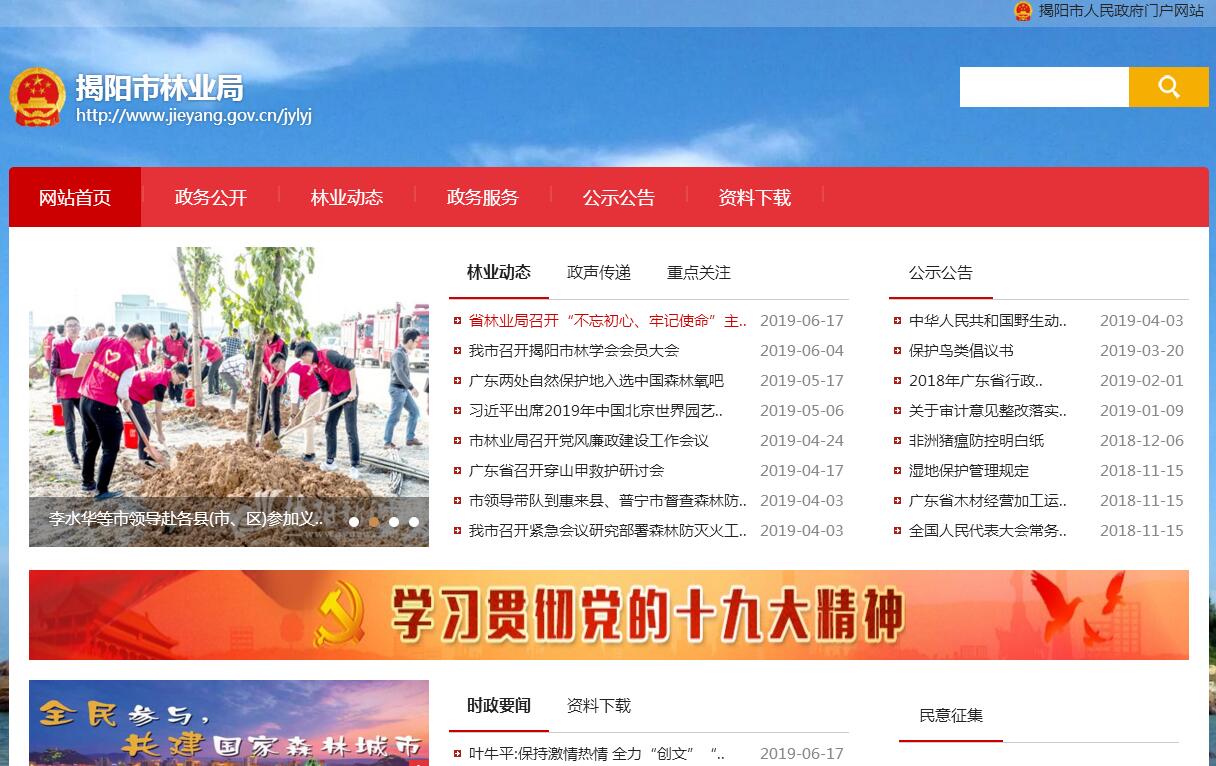The height and width of the screenshot is (766, 1216).
Task: Open the 资料下载 navigation item in the red bar
Action: pos(754,197)
